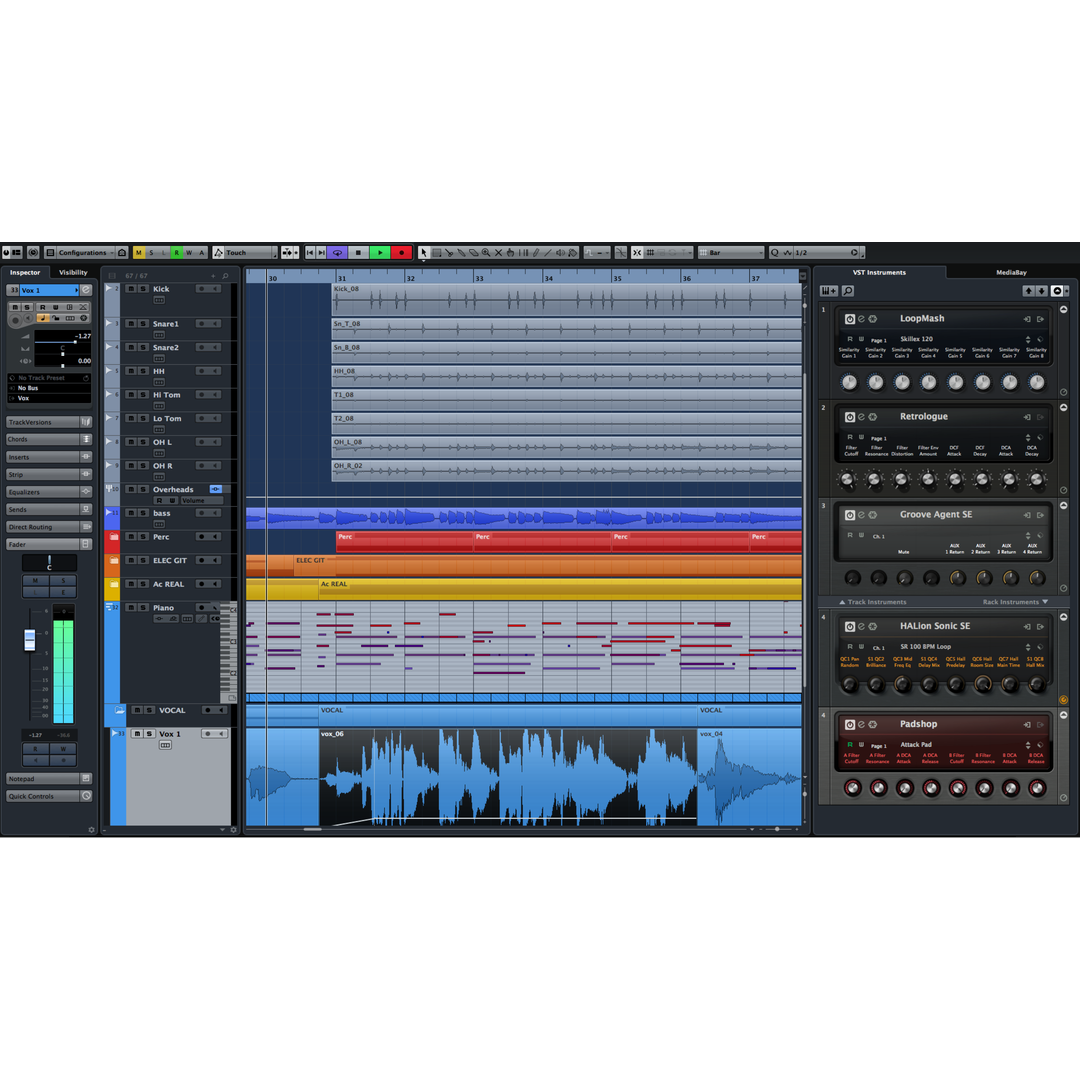Solo the Snare1 track
This screenshot has width=1080, height=1080.
coord(144,324)
